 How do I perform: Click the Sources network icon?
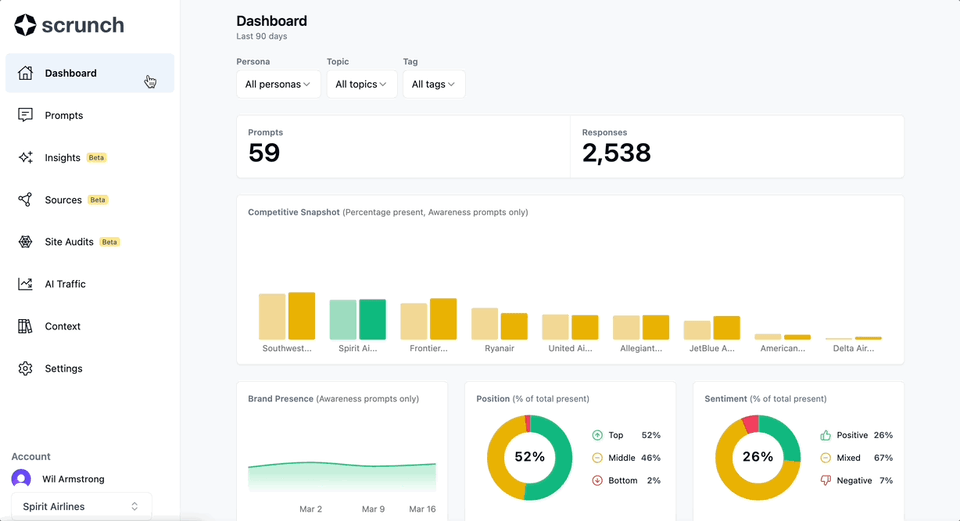click(x=25, y=200)
